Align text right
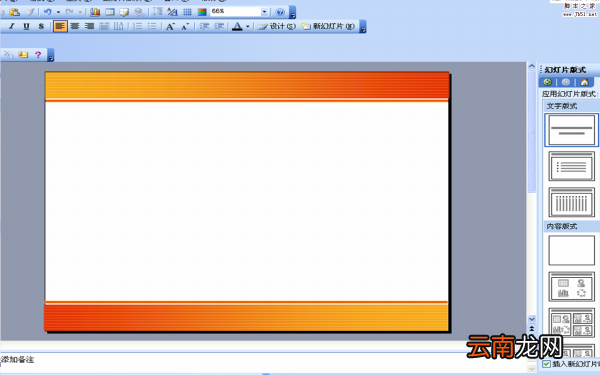 89,26
